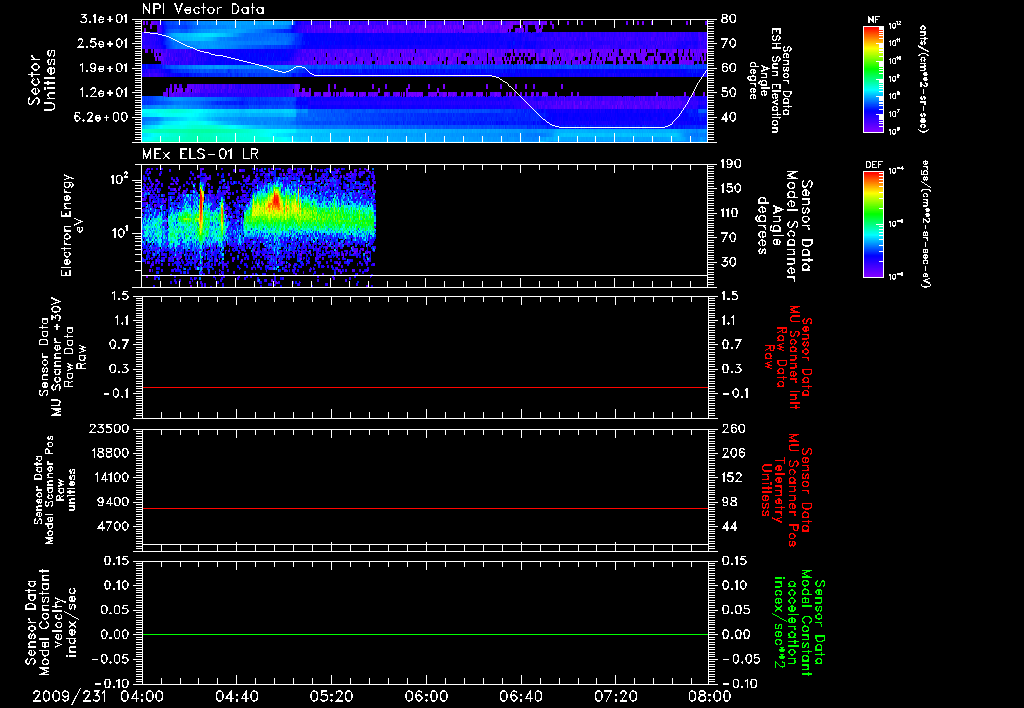Image resolution: width=1024 pixels, height=708 pixels.
Task: Click the red "MU Scanner Int" axis label
Action: pyautogui.click(x=789, y=357)
